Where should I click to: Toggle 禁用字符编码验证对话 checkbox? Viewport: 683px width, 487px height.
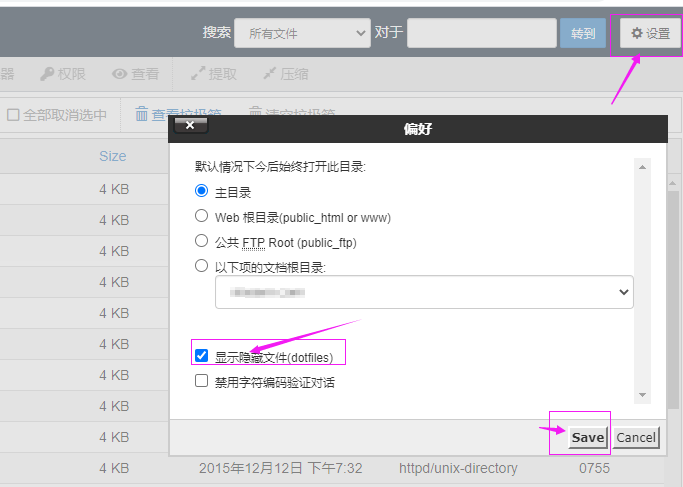coord(201,380)
